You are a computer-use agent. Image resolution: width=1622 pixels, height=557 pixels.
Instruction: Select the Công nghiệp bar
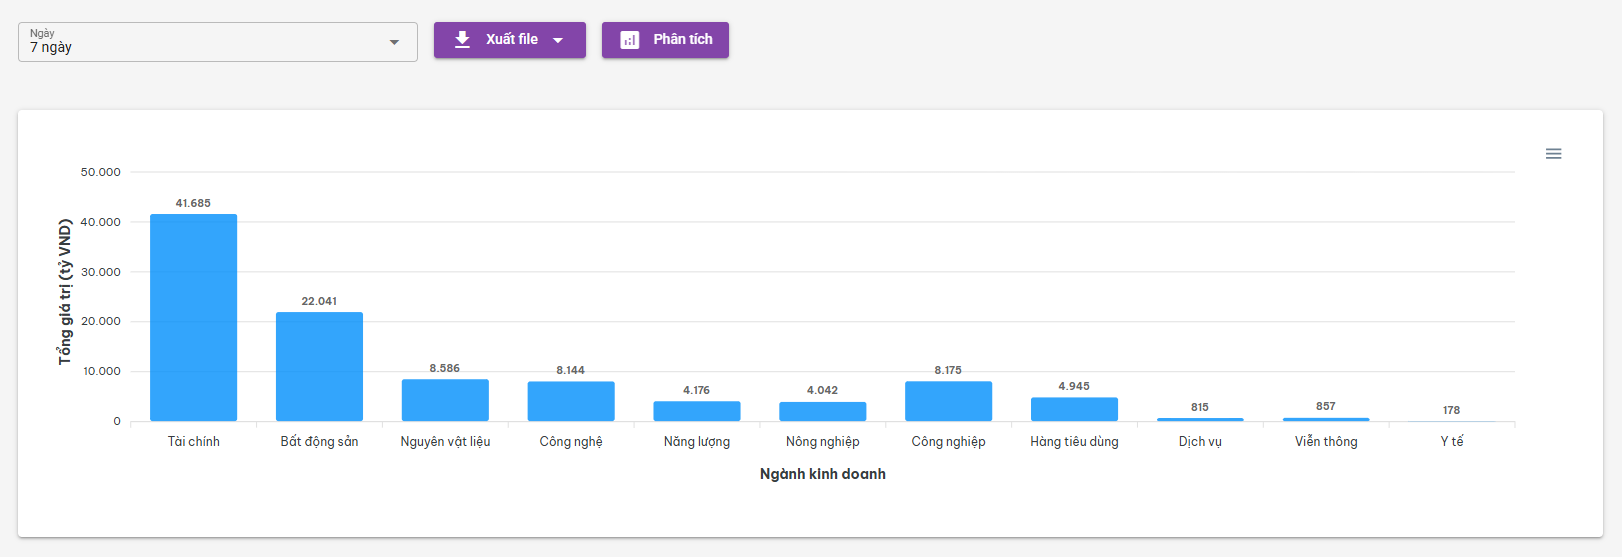pyautogui.click(x=948, y=401)
